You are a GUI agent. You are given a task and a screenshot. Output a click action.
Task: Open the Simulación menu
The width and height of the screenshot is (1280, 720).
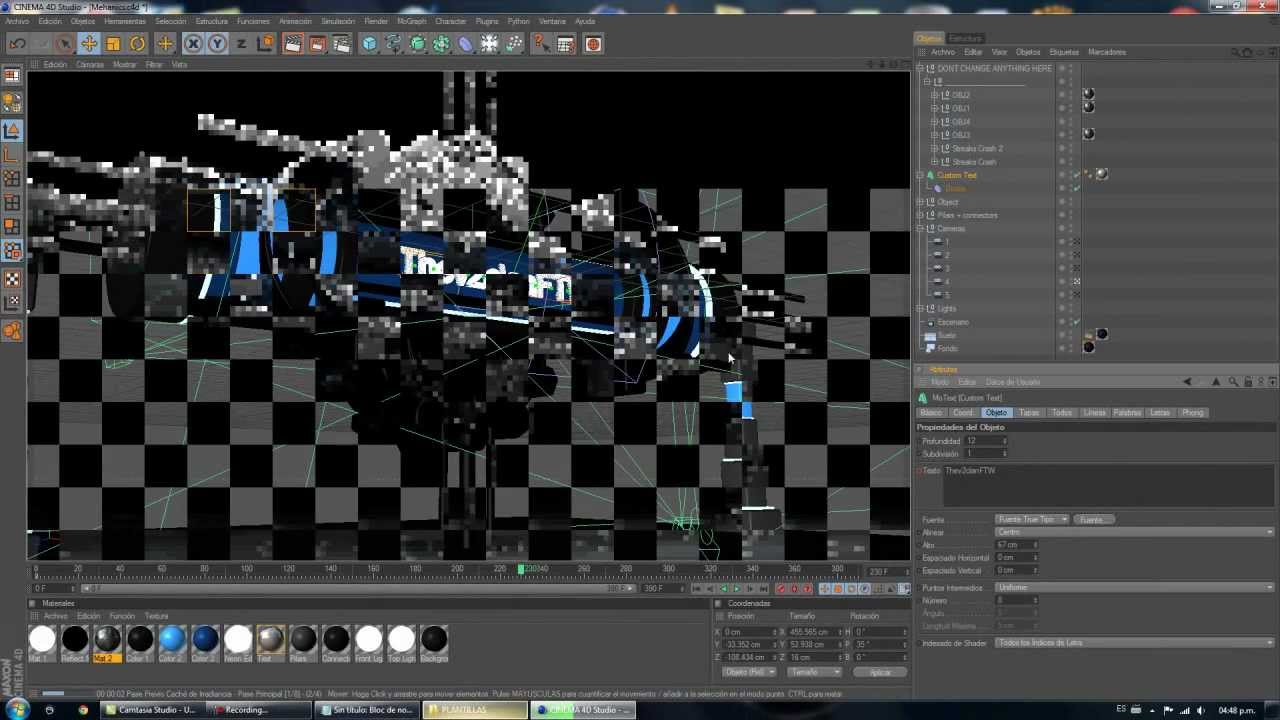338,21
